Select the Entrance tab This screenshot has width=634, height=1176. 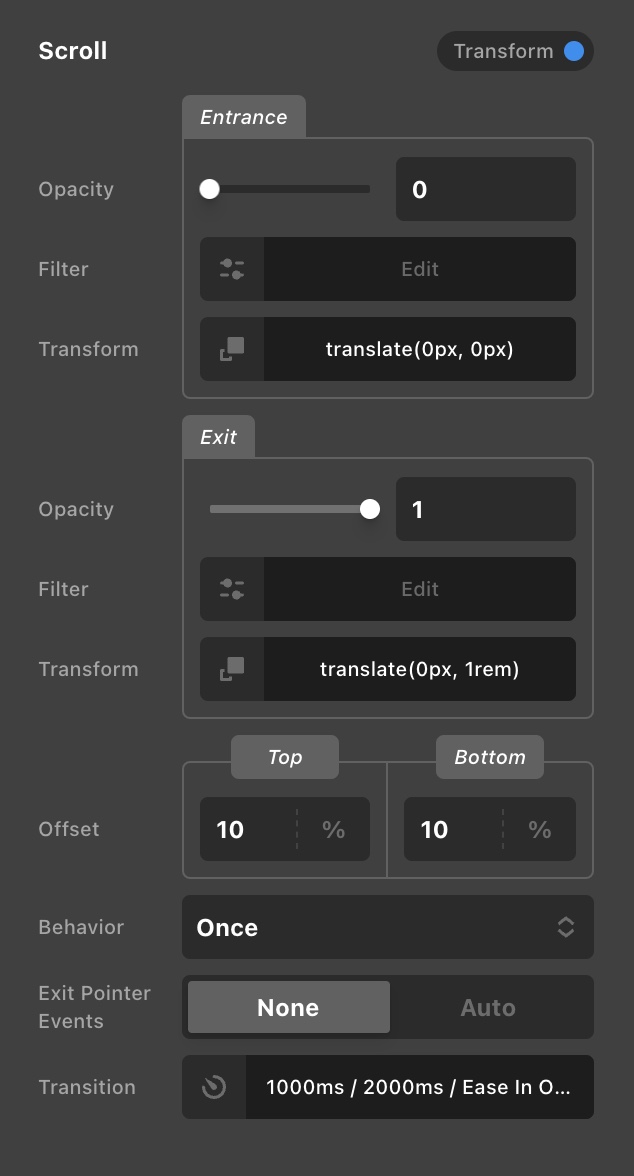244,117
